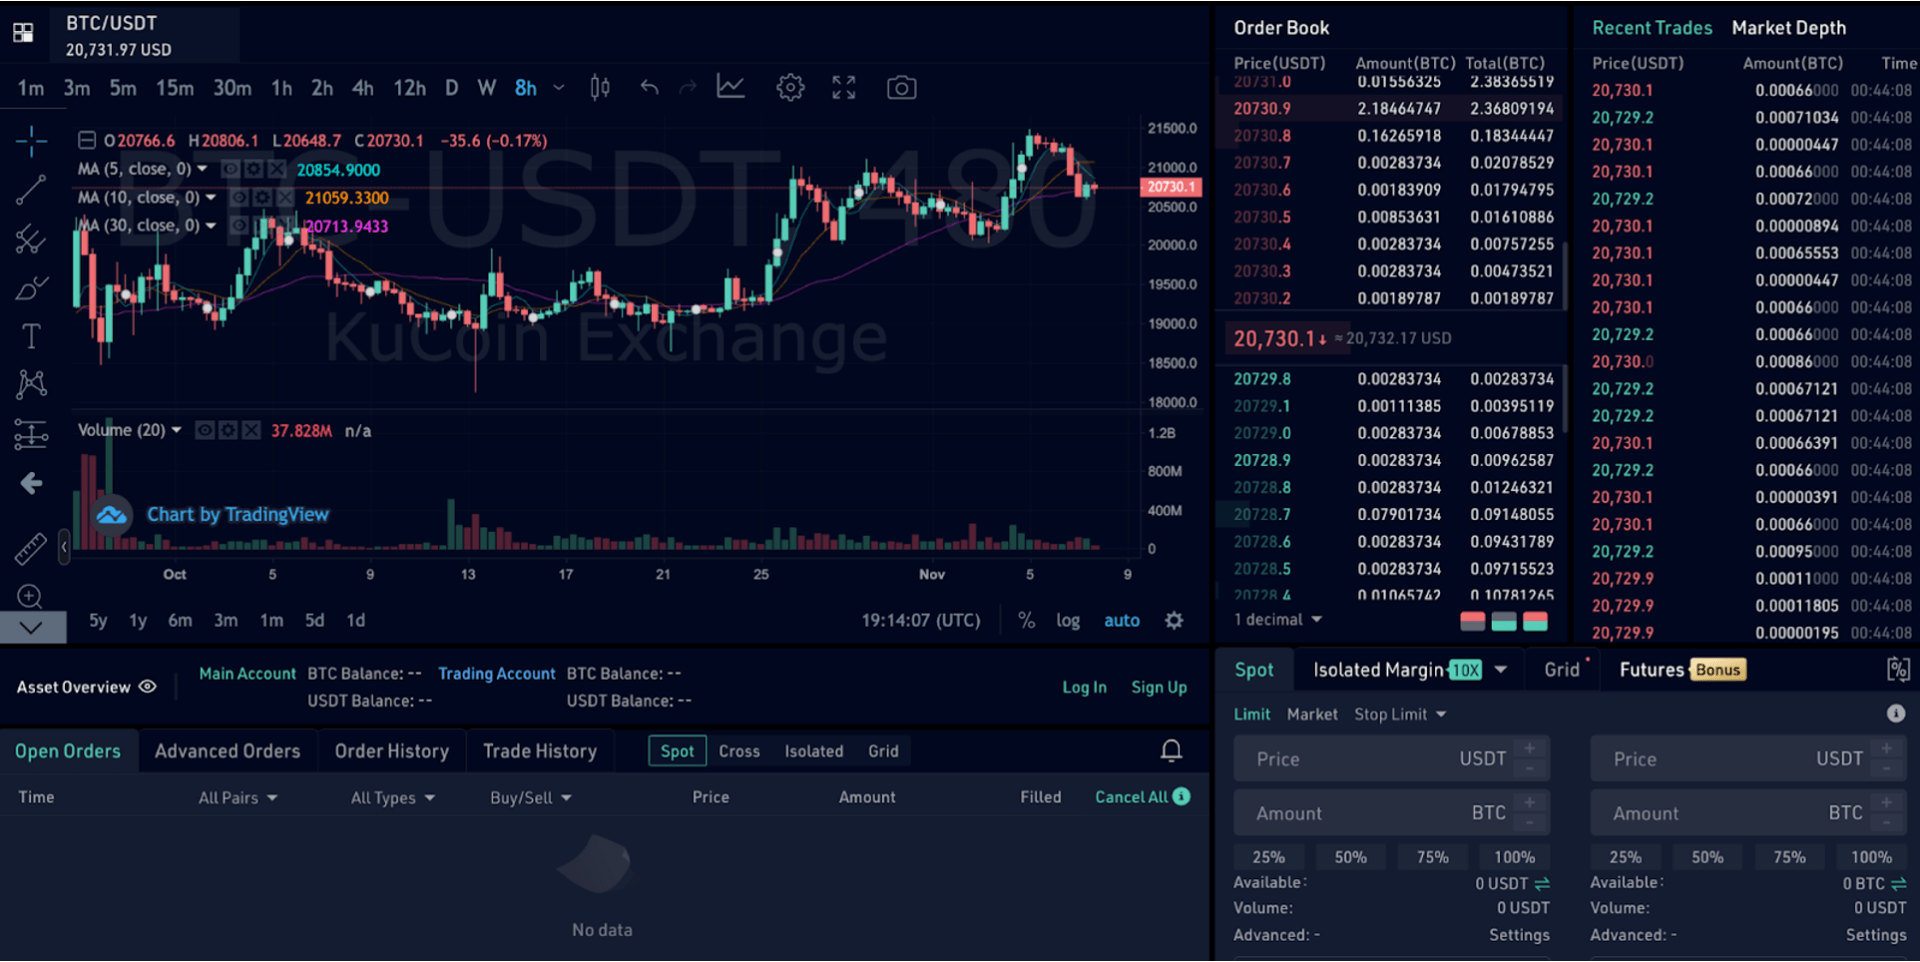Screen dimensions: 1920x962
Task: Open the Recent Trades tab
Action: tap(1652, 27)
